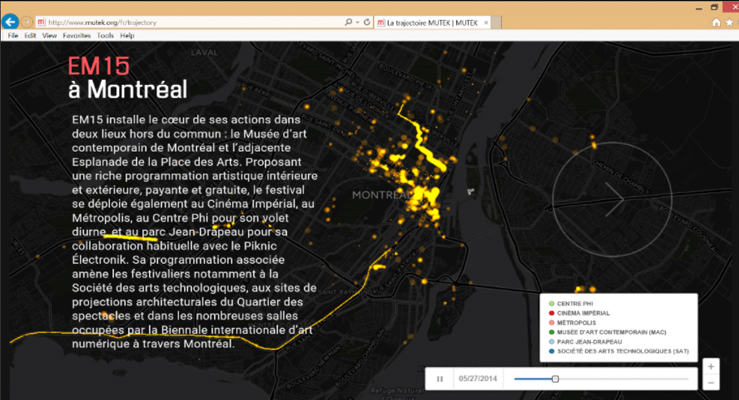The height and width of the screenshot is (400, 739).
Task: Toggle Cinéma Impérial legend entry
Action: (x=581, y=312)
